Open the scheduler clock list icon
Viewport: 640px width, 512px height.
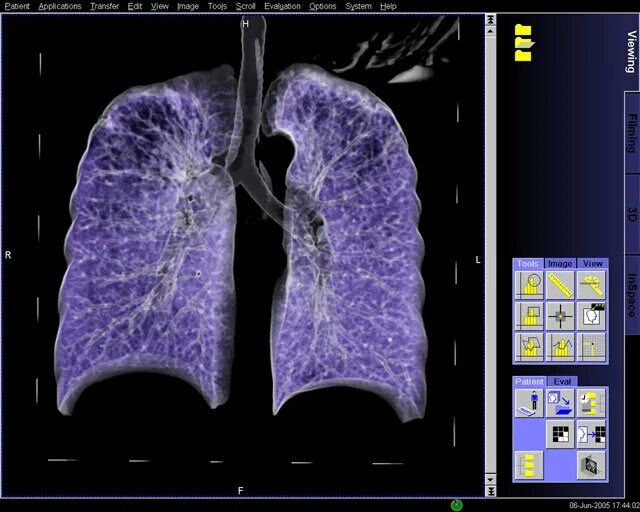pyautogui.click(x=591, y=403)
